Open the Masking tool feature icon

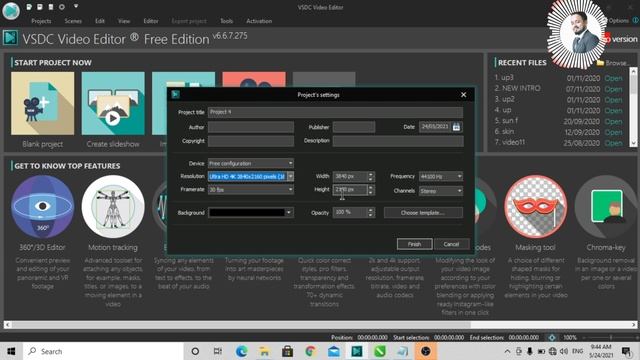coord(536,207)
